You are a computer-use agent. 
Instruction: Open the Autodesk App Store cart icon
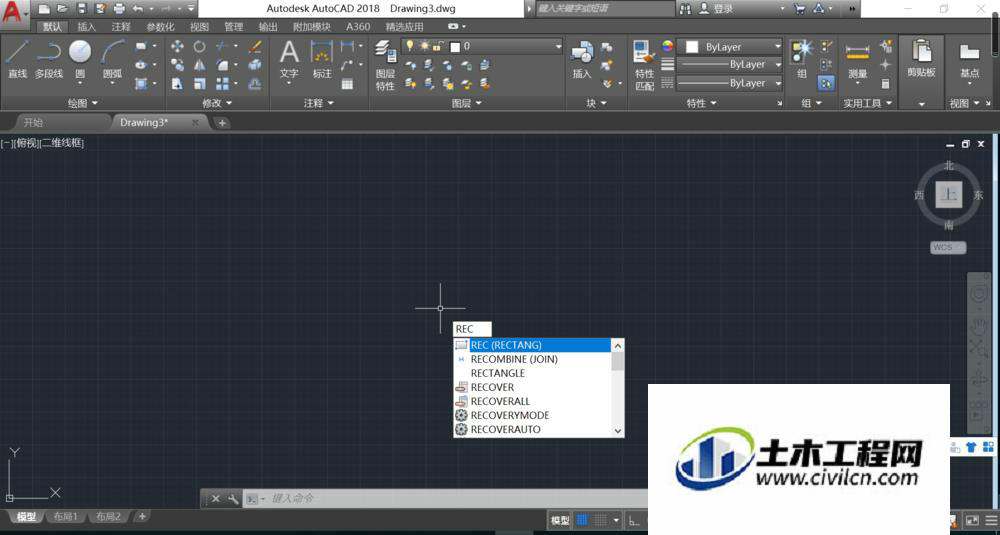799,9
